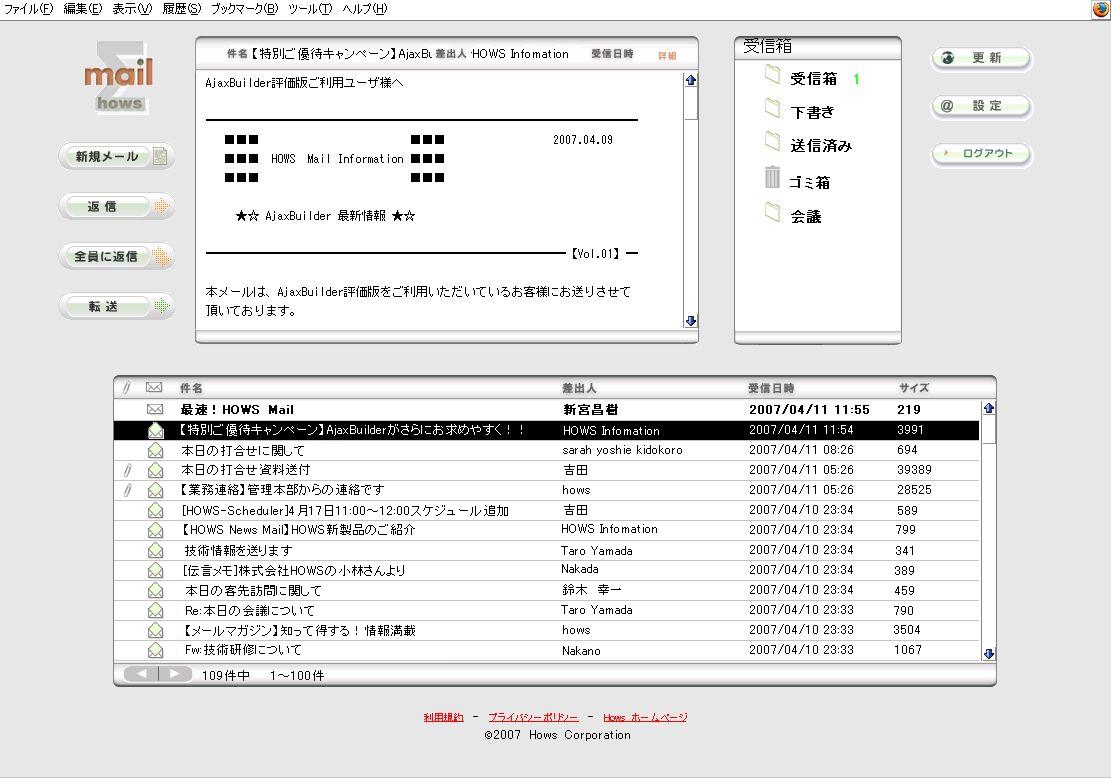
Task: Open the プライバシーポリシー link
Action: pyautogui.click(x=533, y=717)
